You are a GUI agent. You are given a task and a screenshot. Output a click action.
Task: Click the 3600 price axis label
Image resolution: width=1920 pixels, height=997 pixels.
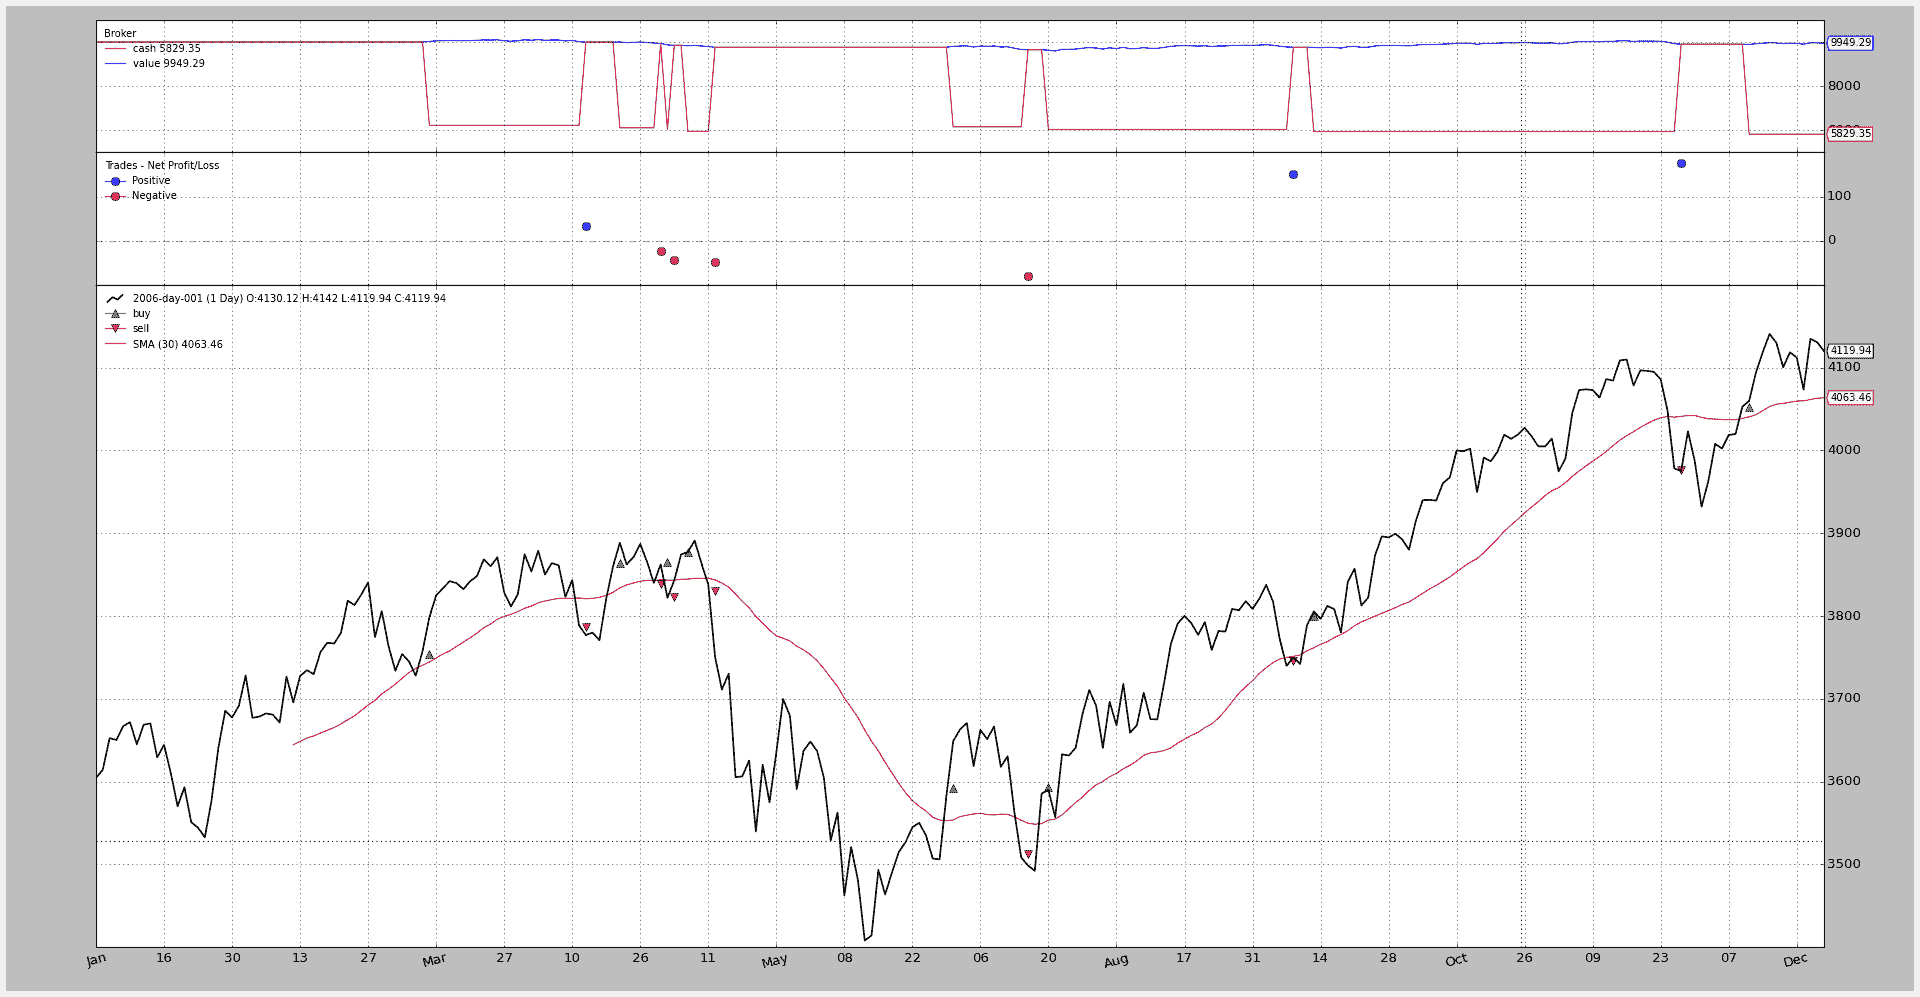tap(1844, 781)
